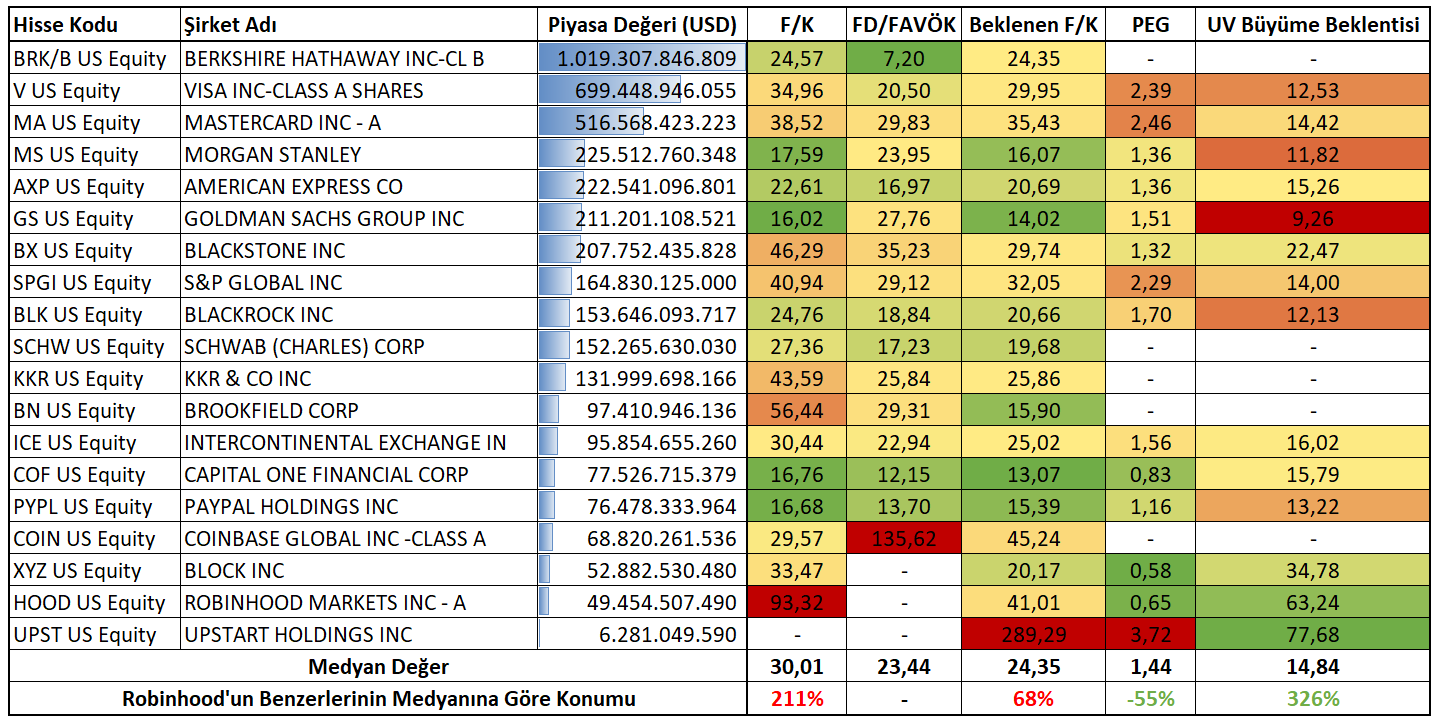The width and height of the screenshot is (1444, 727).
Task: Click Mastercard F/K value 38,52
Action: 797,122
